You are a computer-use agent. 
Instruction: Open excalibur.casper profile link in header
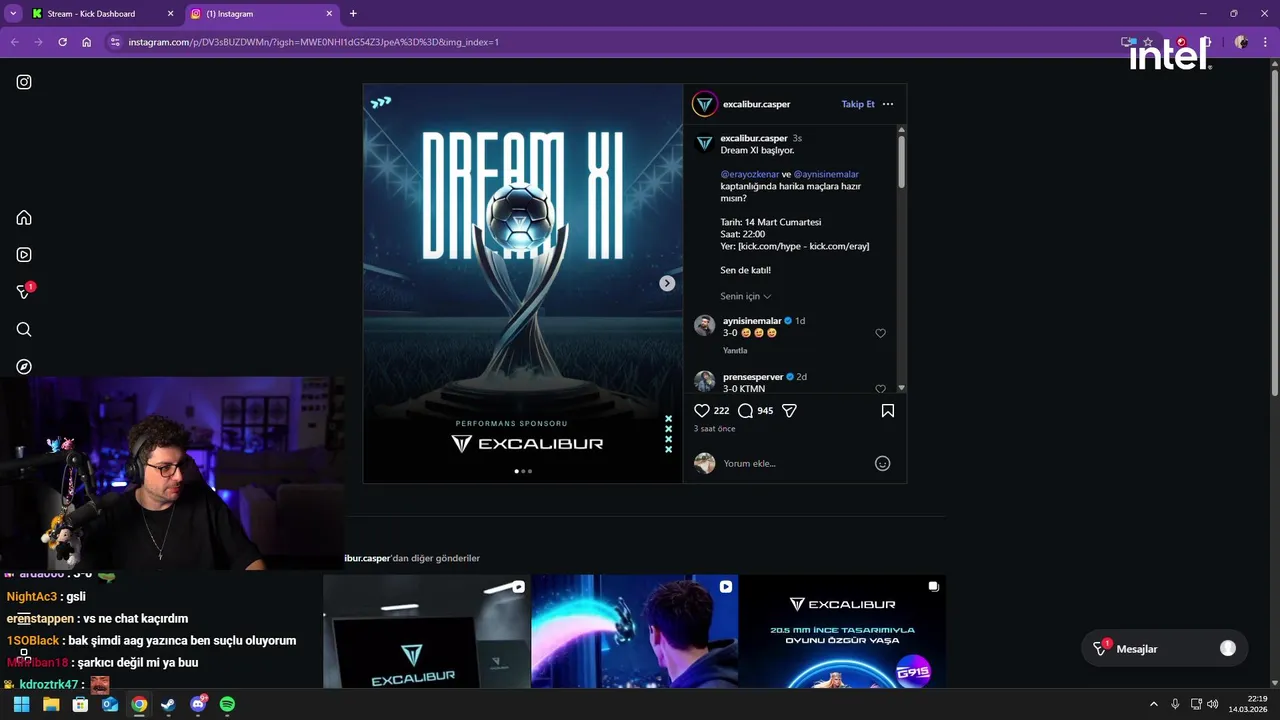point(757,104)
